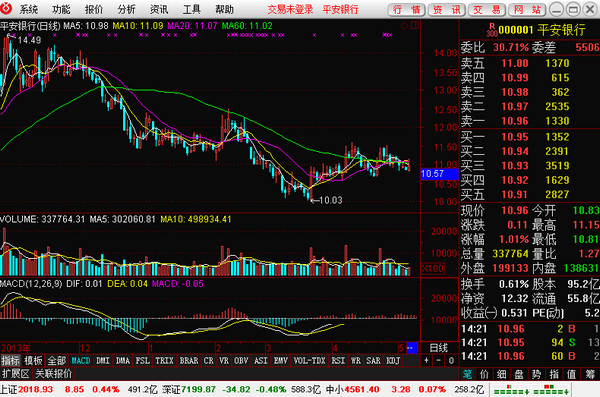This screenshot has width=600, height=397.
Task: Click the Ping An Bank logo icon
Action: (7, 8)
